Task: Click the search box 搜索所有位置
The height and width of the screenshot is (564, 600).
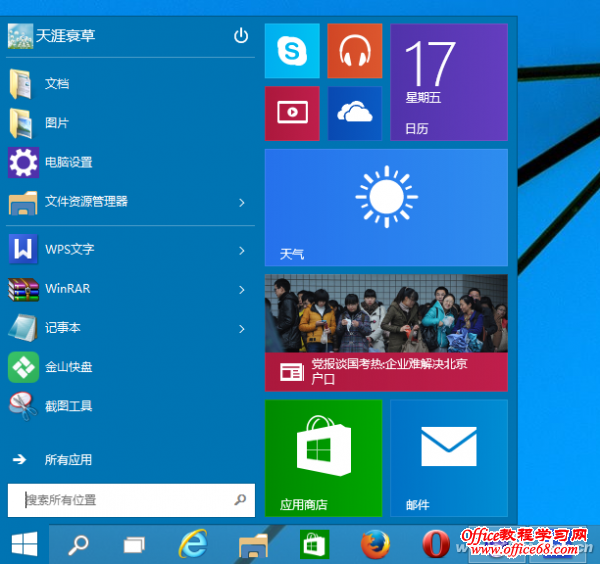Action: (131, 500)
